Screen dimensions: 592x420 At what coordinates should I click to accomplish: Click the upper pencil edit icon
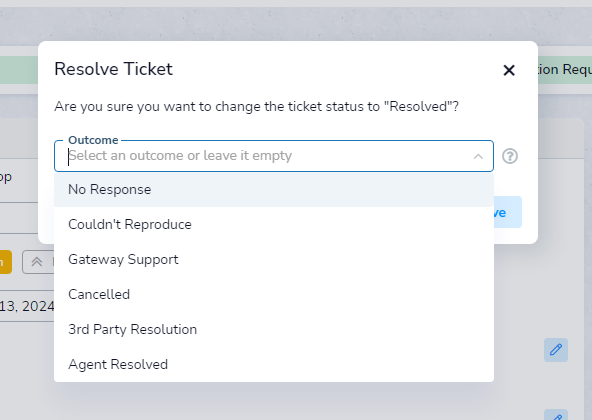(x=556, y=350)
